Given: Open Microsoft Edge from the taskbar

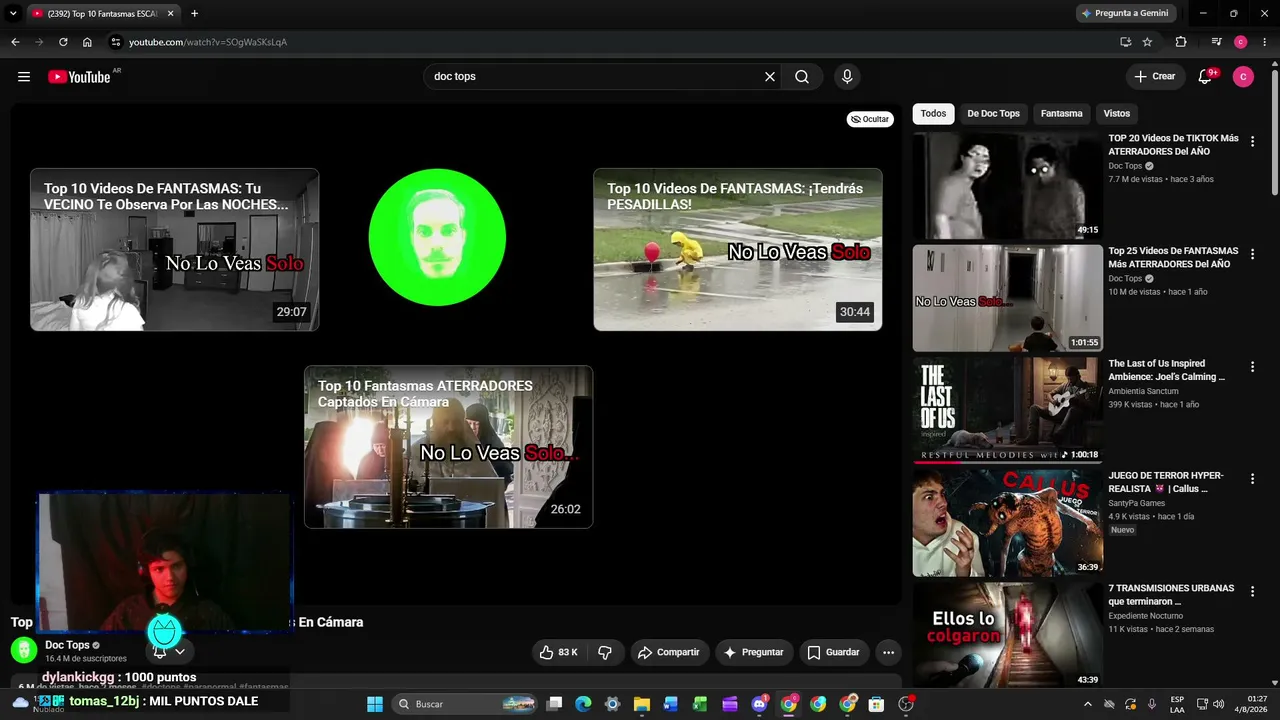Looking at the screenshot, I should [x=584, y=704].
